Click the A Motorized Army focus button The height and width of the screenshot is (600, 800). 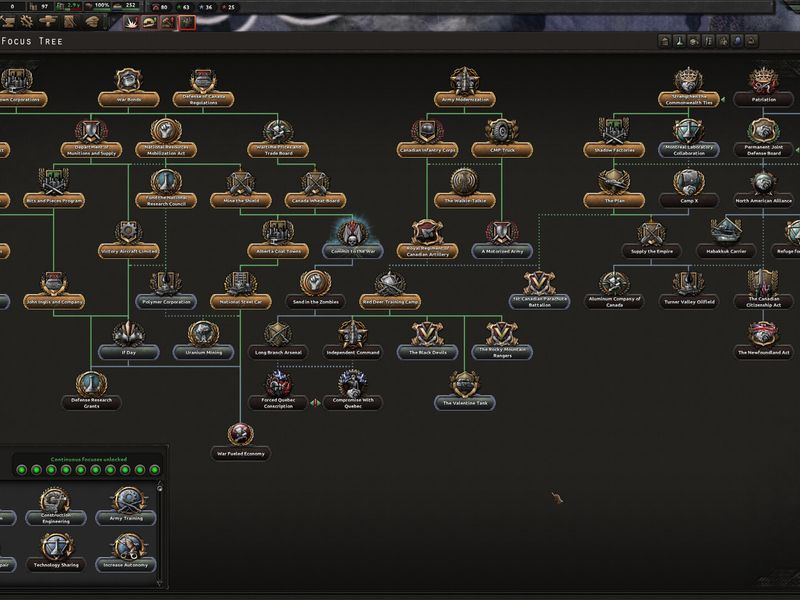[x=502, y=251]
